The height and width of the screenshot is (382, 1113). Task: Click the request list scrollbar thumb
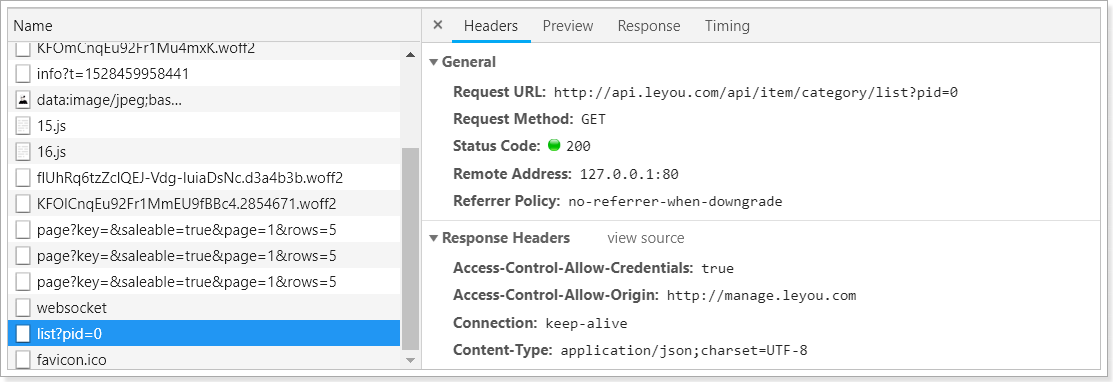pos(410,249)
